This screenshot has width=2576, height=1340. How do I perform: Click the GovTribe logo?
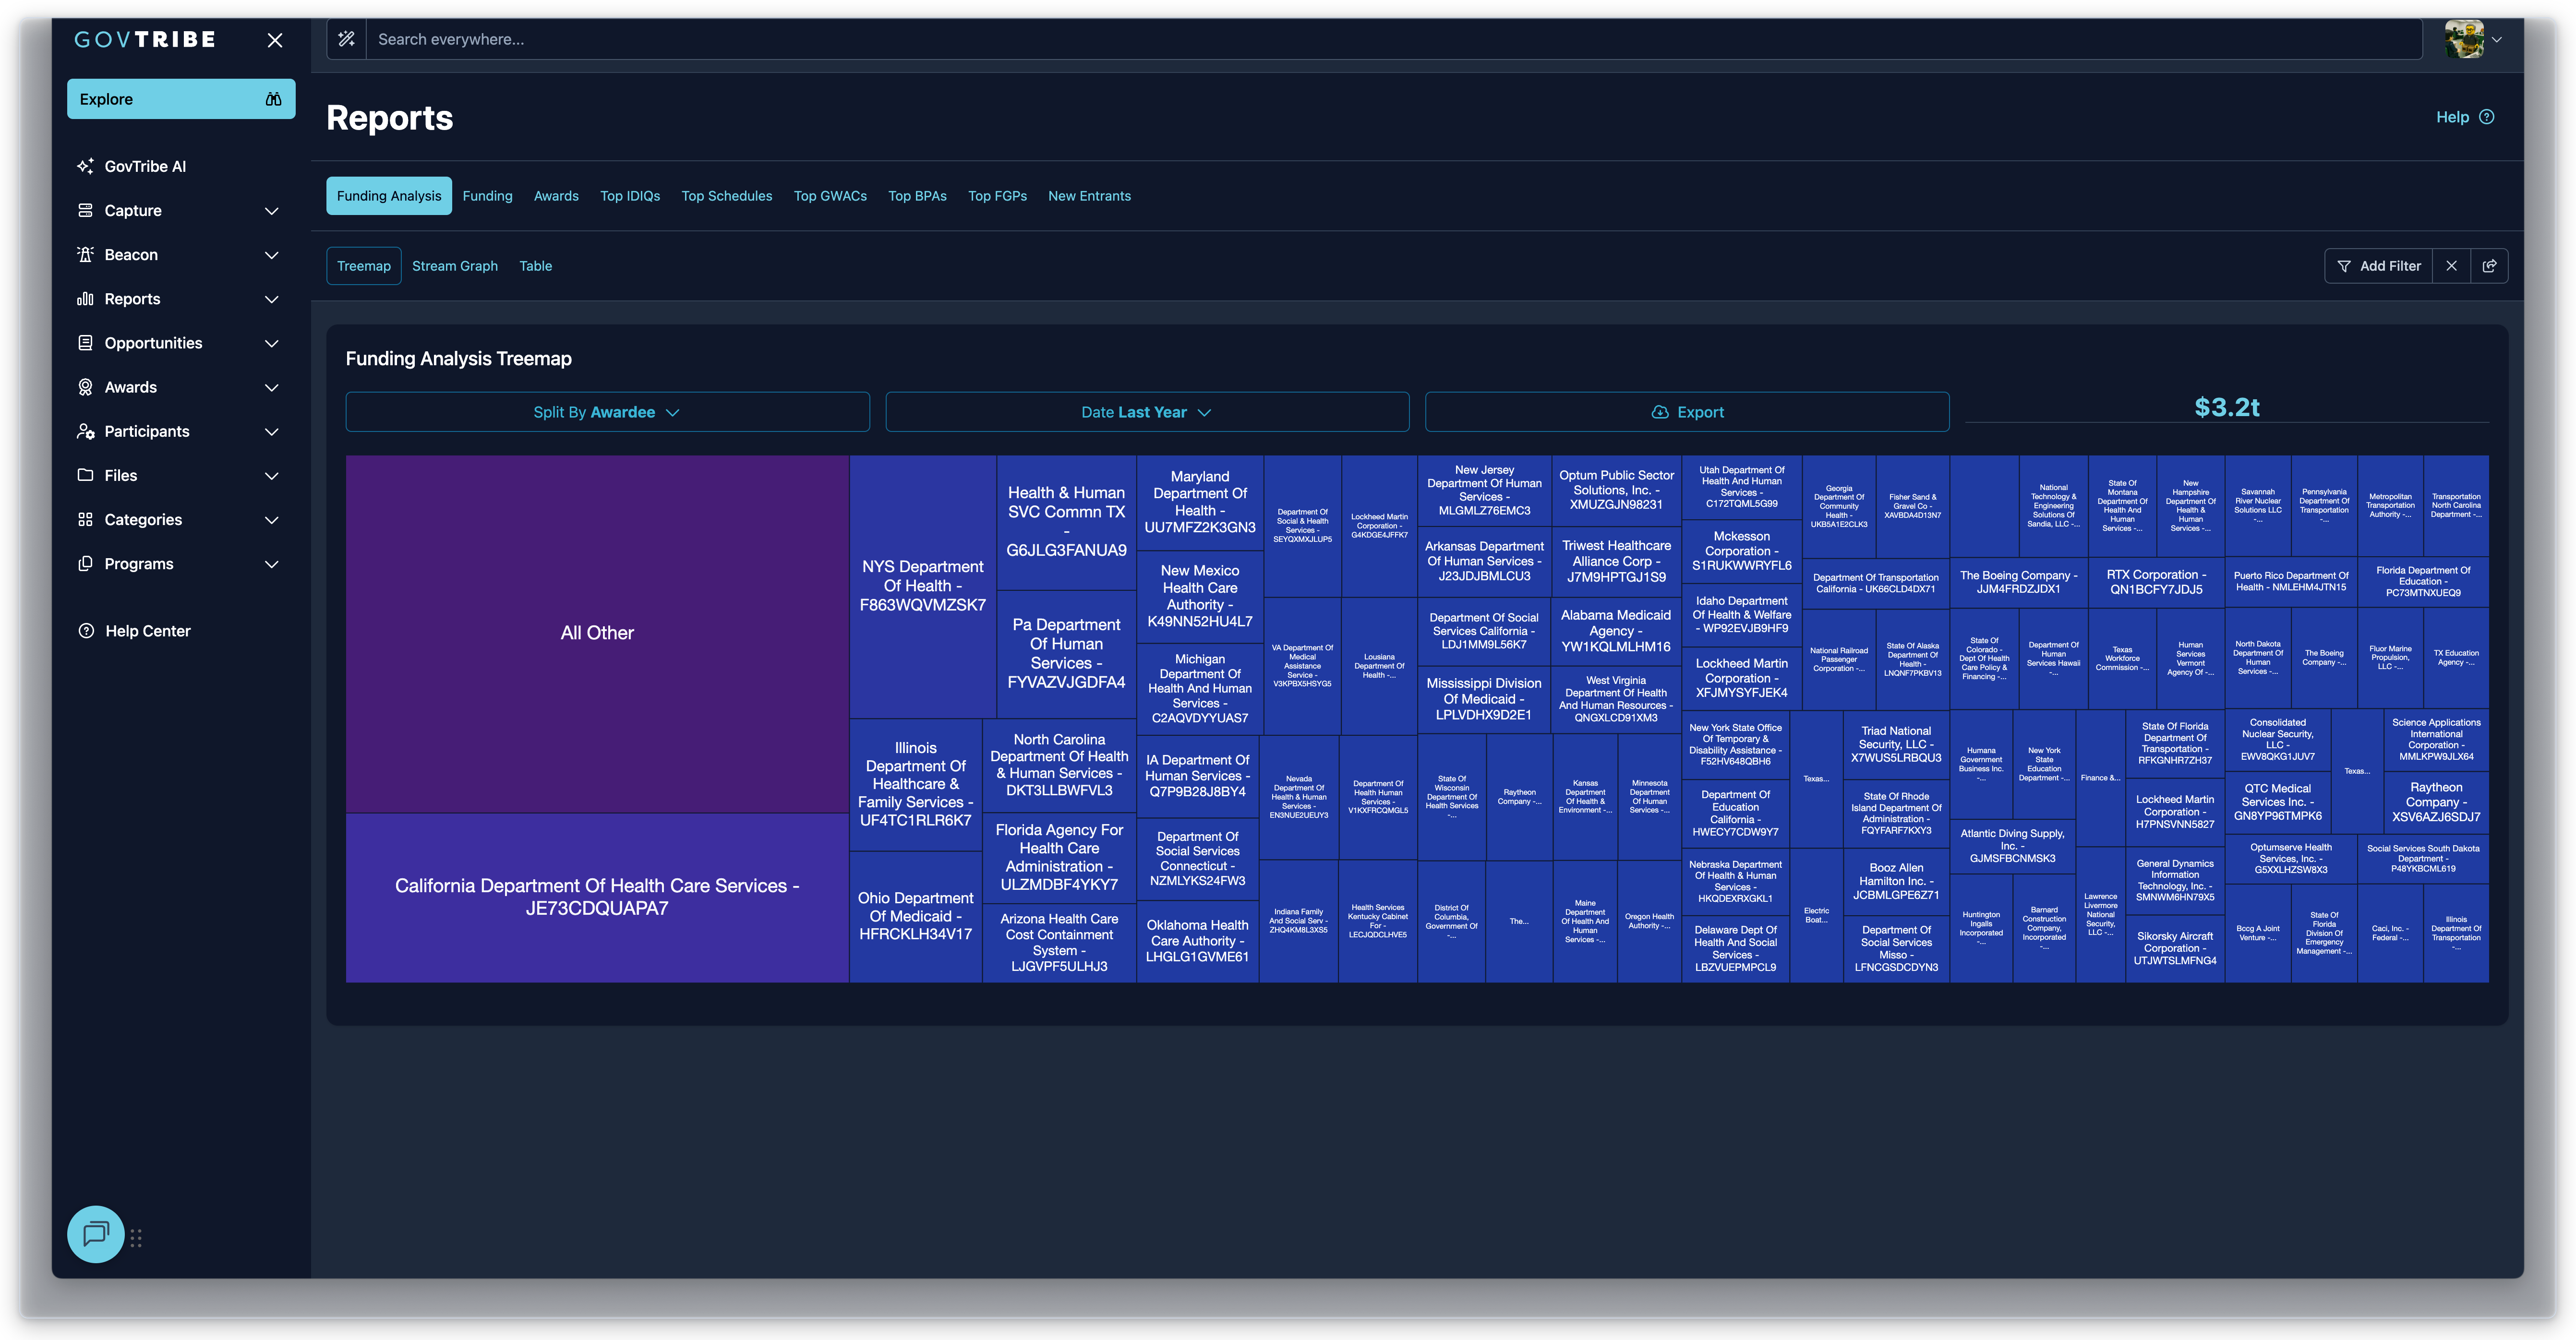click(x=146, y=40)
